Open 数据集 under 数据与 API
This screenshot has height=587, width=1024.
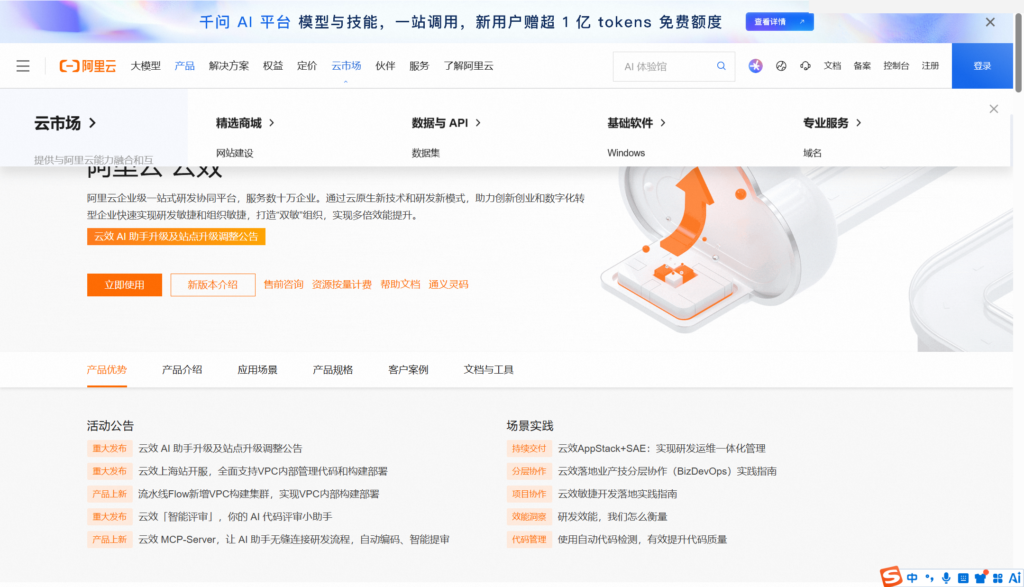426,153
